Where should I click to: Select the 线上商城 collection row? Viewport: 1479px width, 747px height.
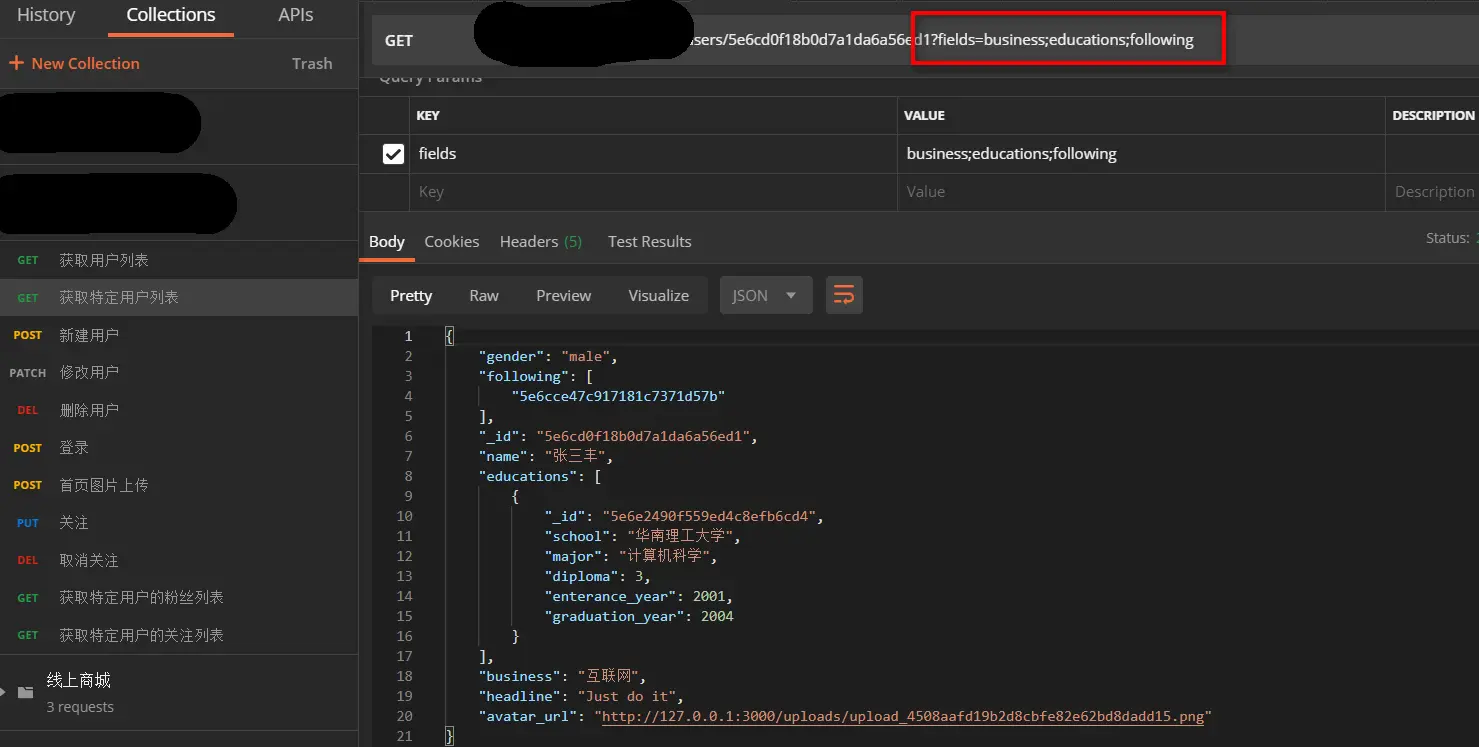click(x=179, y=692)
